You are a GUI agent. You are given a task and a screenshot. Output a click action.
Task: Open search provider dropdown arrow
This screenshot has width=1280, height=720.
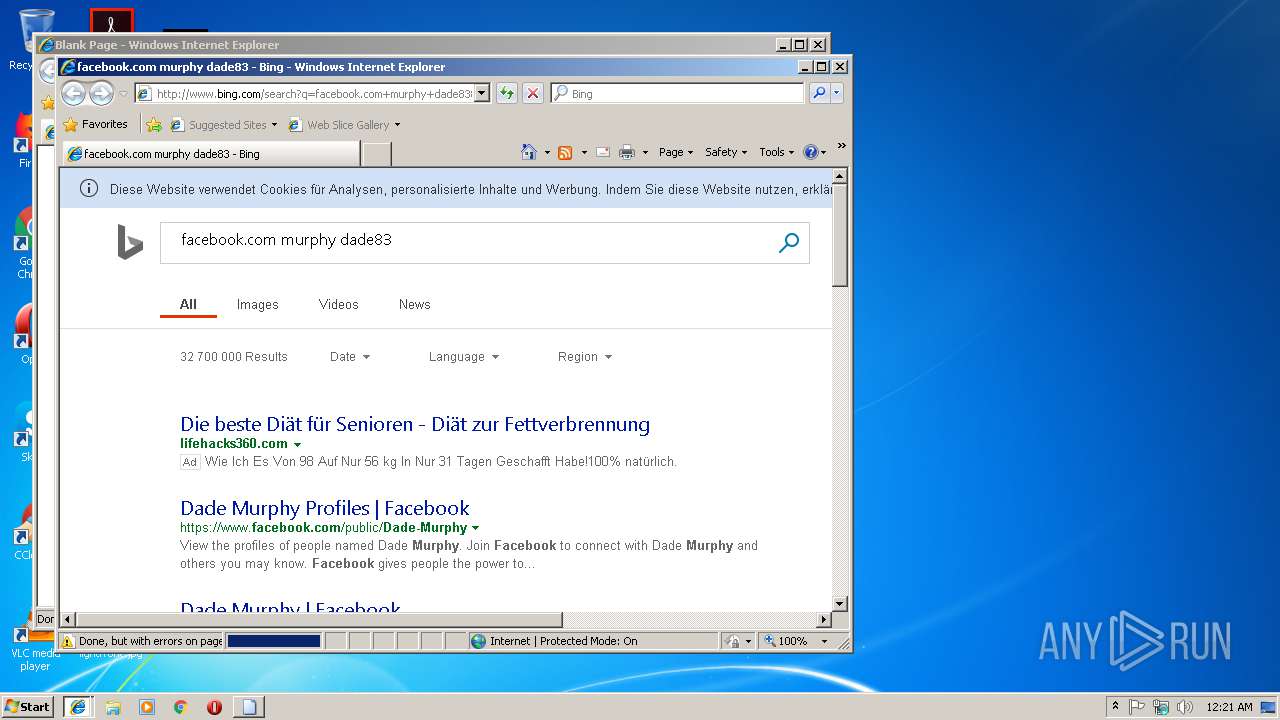837,94
